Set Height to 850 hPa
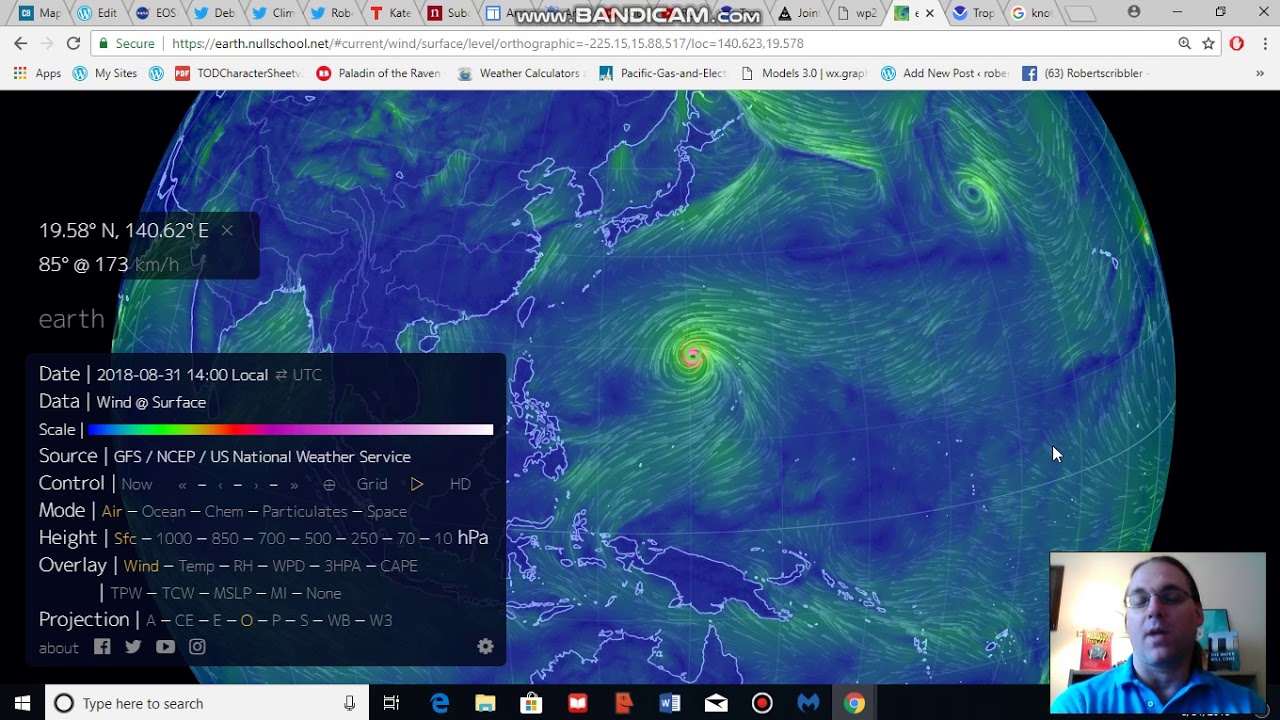Screen dimensions: 1280x720 [x=225, y=538]
